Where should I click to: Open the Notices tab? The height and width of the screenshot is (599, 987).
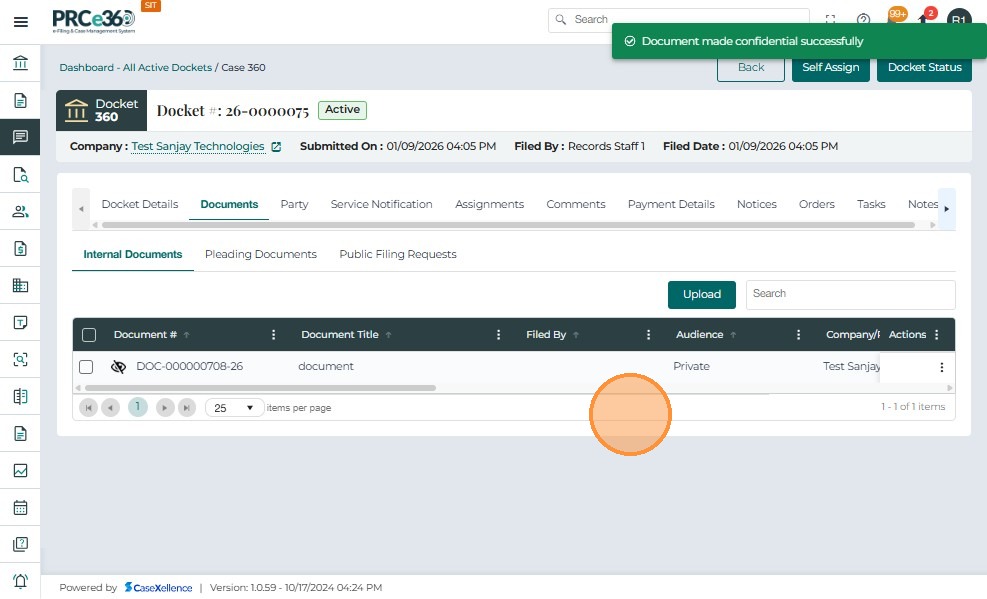(x=757, y=204)
